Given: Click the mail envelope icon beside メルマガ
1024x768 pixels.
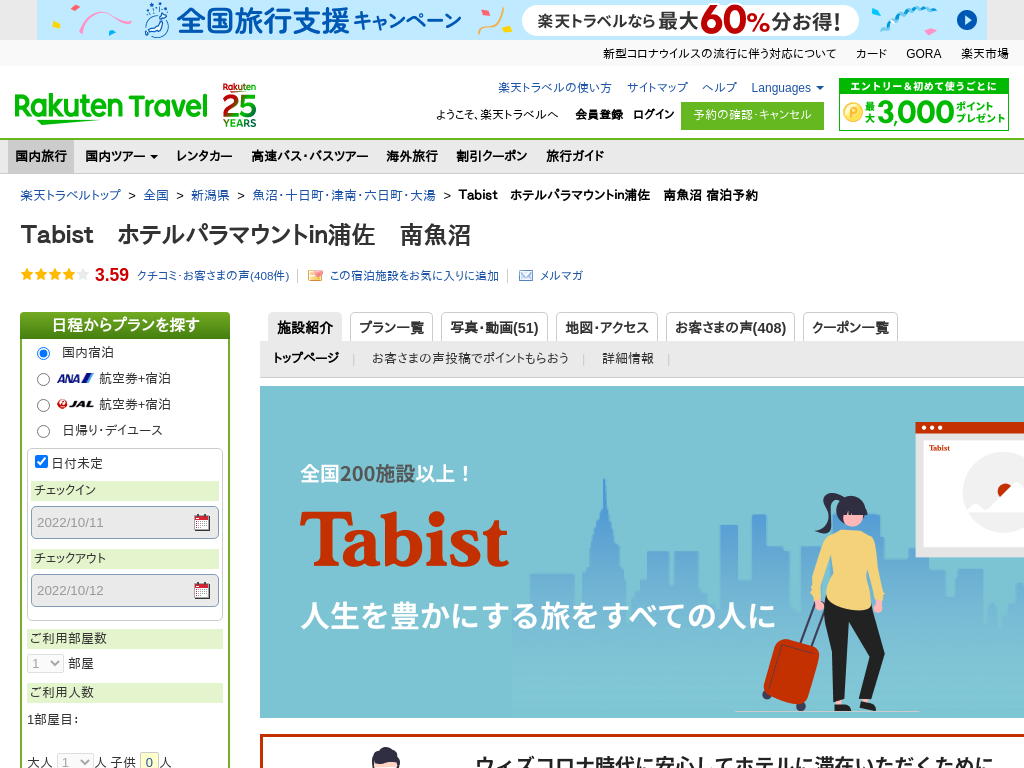Looking at the screenshot, I should point(526,276).
